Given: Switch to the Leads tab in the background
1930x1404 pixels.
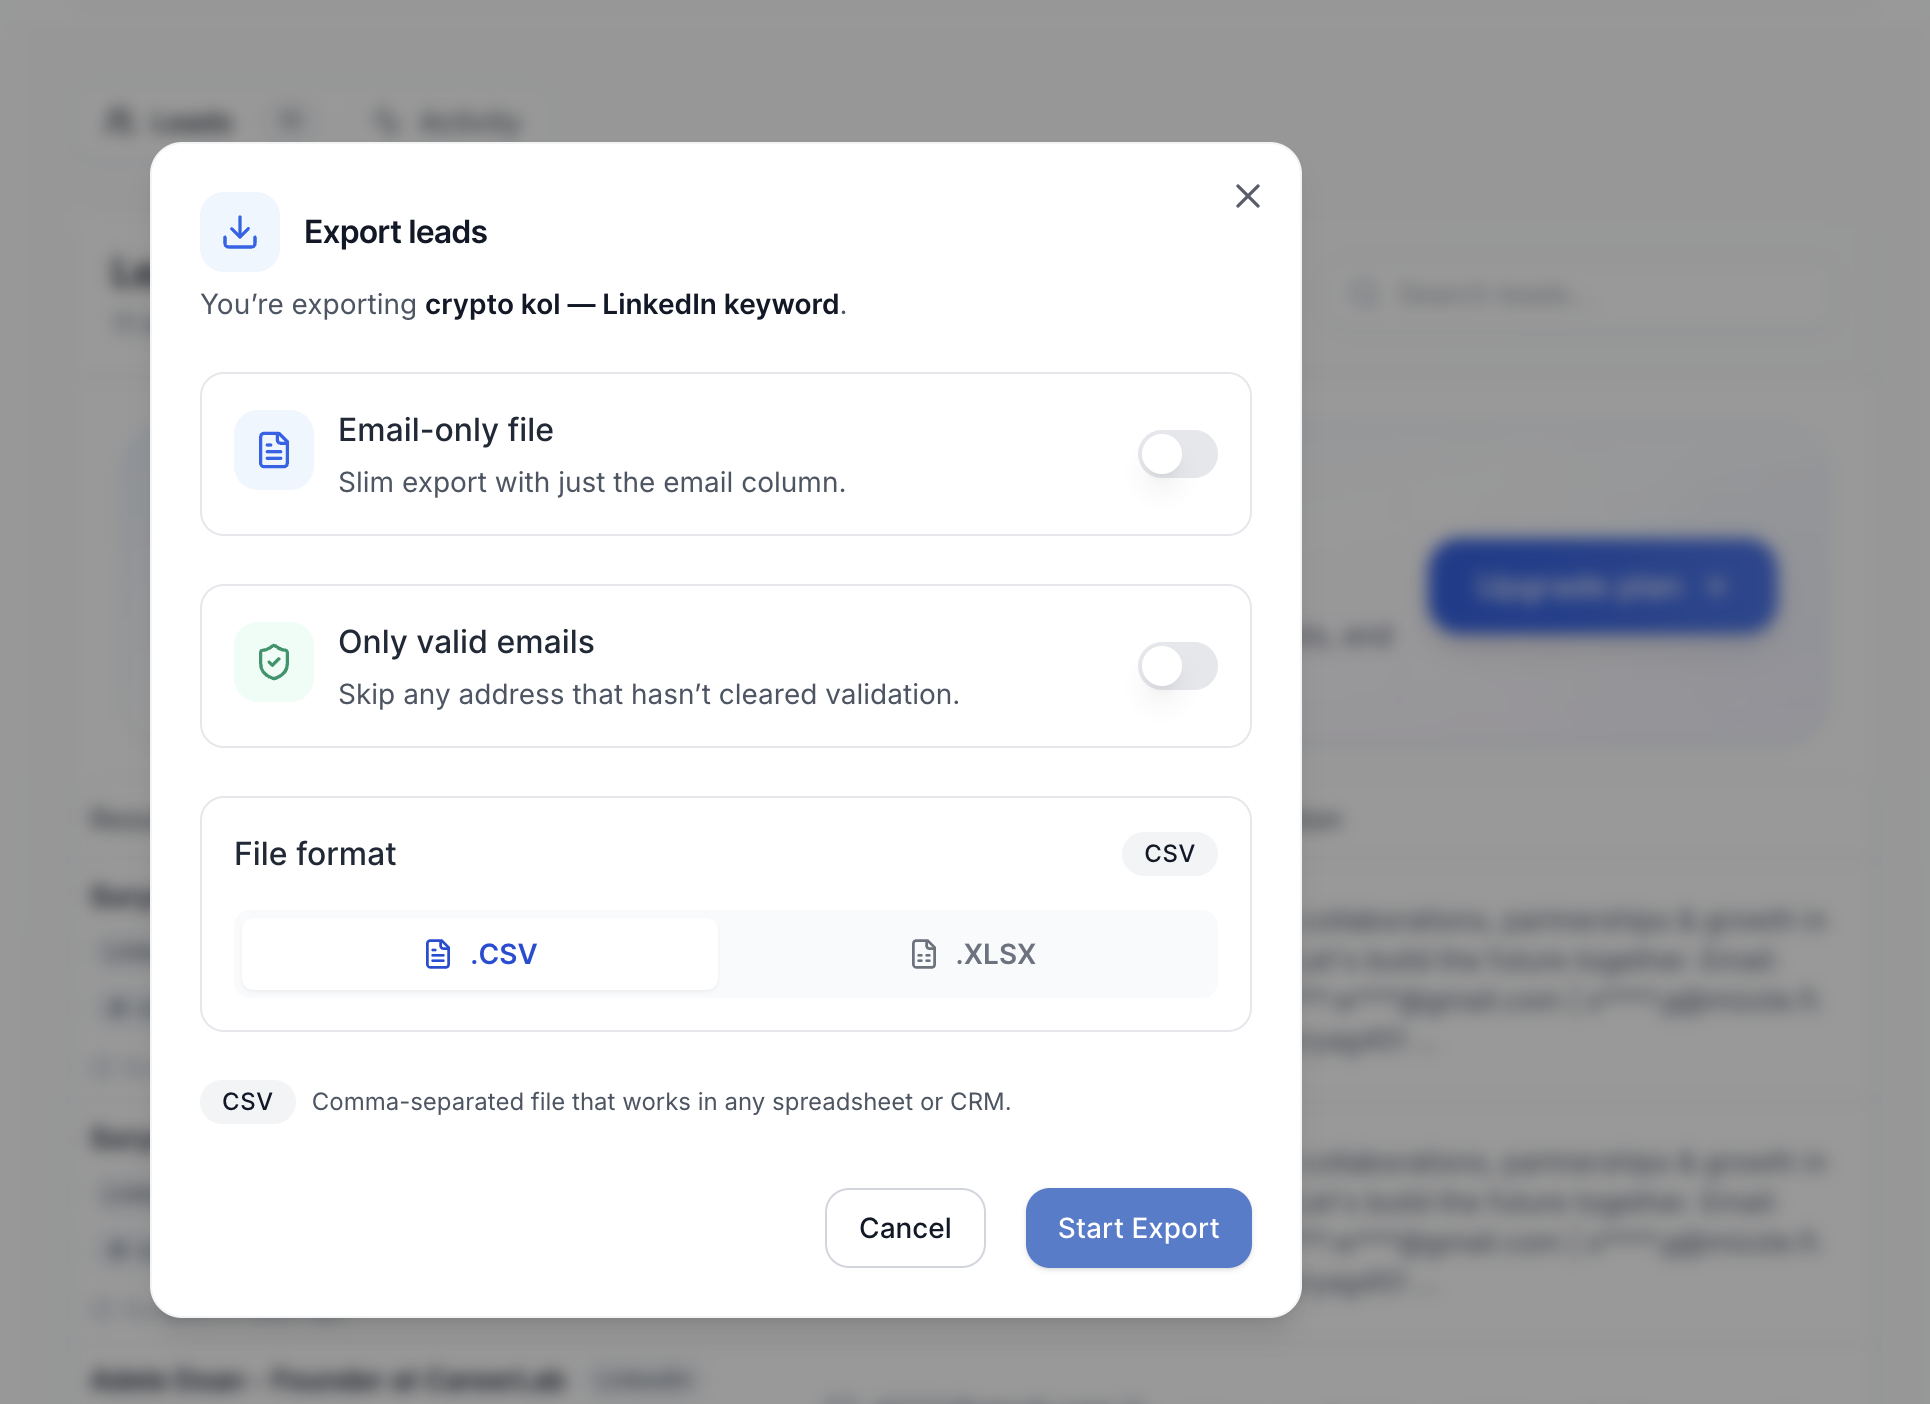Looking at the screenshot, I should click(172, 121).
